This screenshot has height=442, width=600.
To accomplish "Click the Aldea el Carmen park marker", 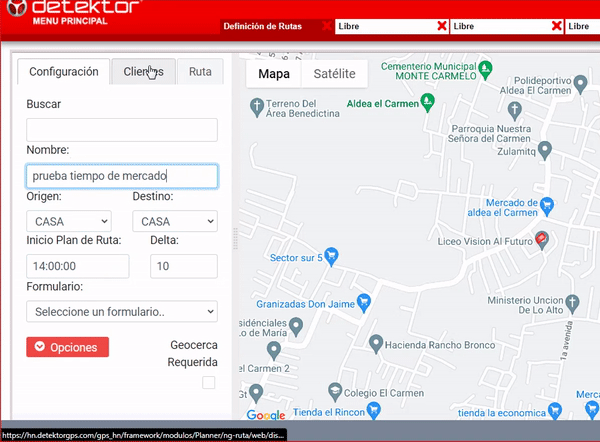I will coord(427,103).
